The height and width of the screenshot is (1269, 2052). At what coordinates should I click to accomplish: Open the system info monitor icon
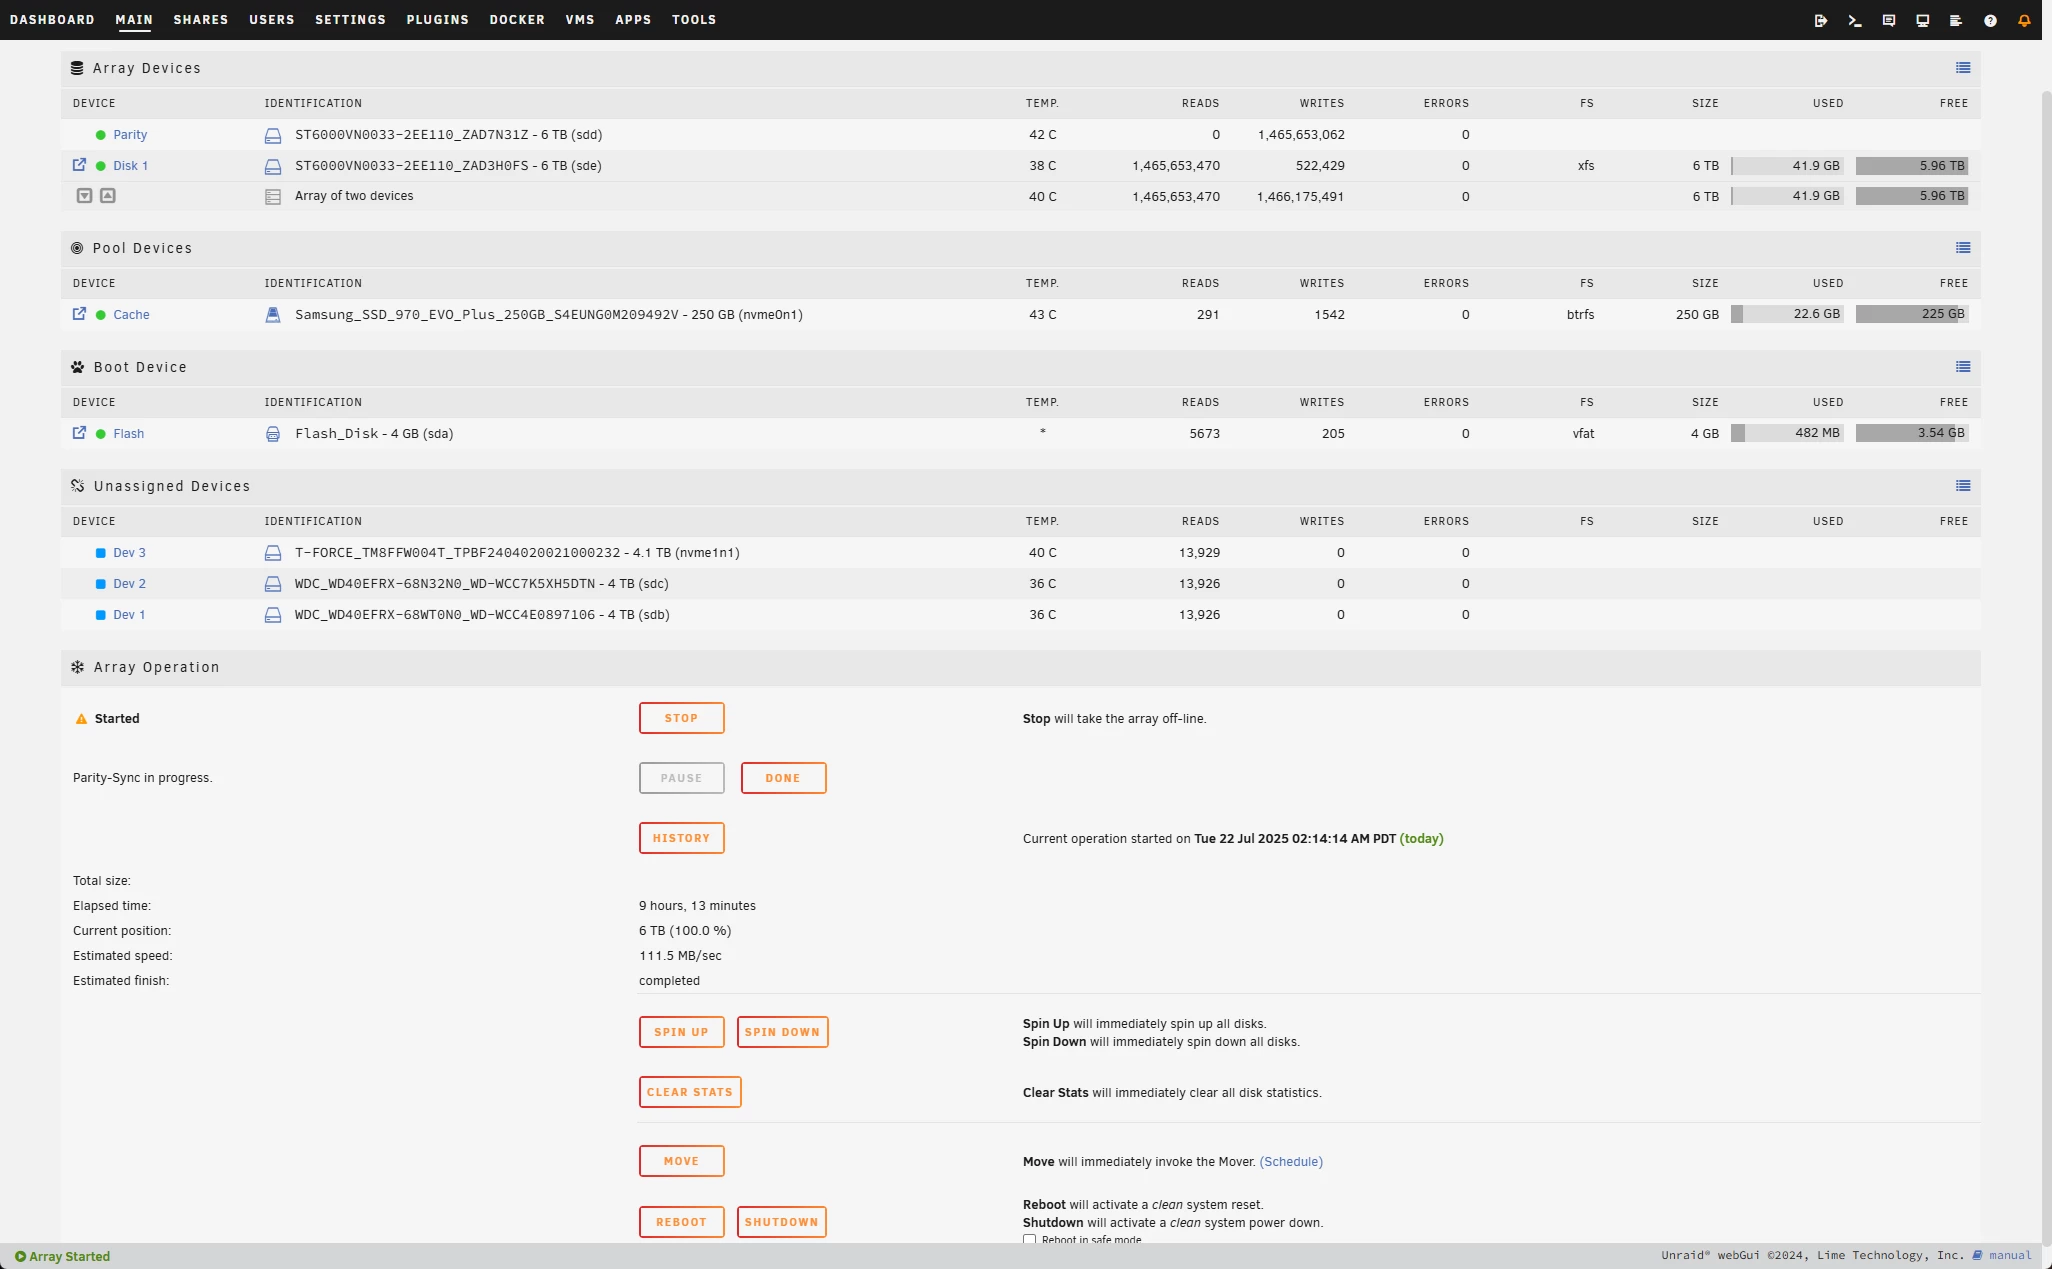[1922, 20]
